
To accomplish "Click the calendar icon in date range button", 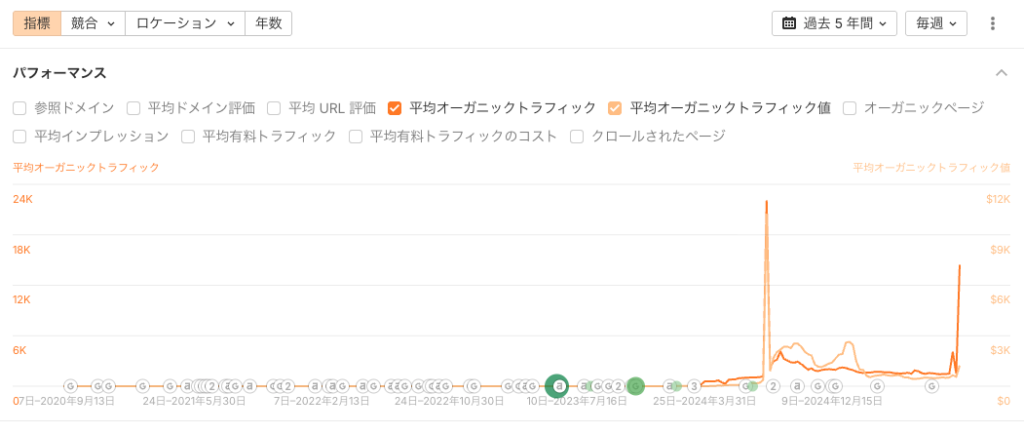I will click(789, 23).
